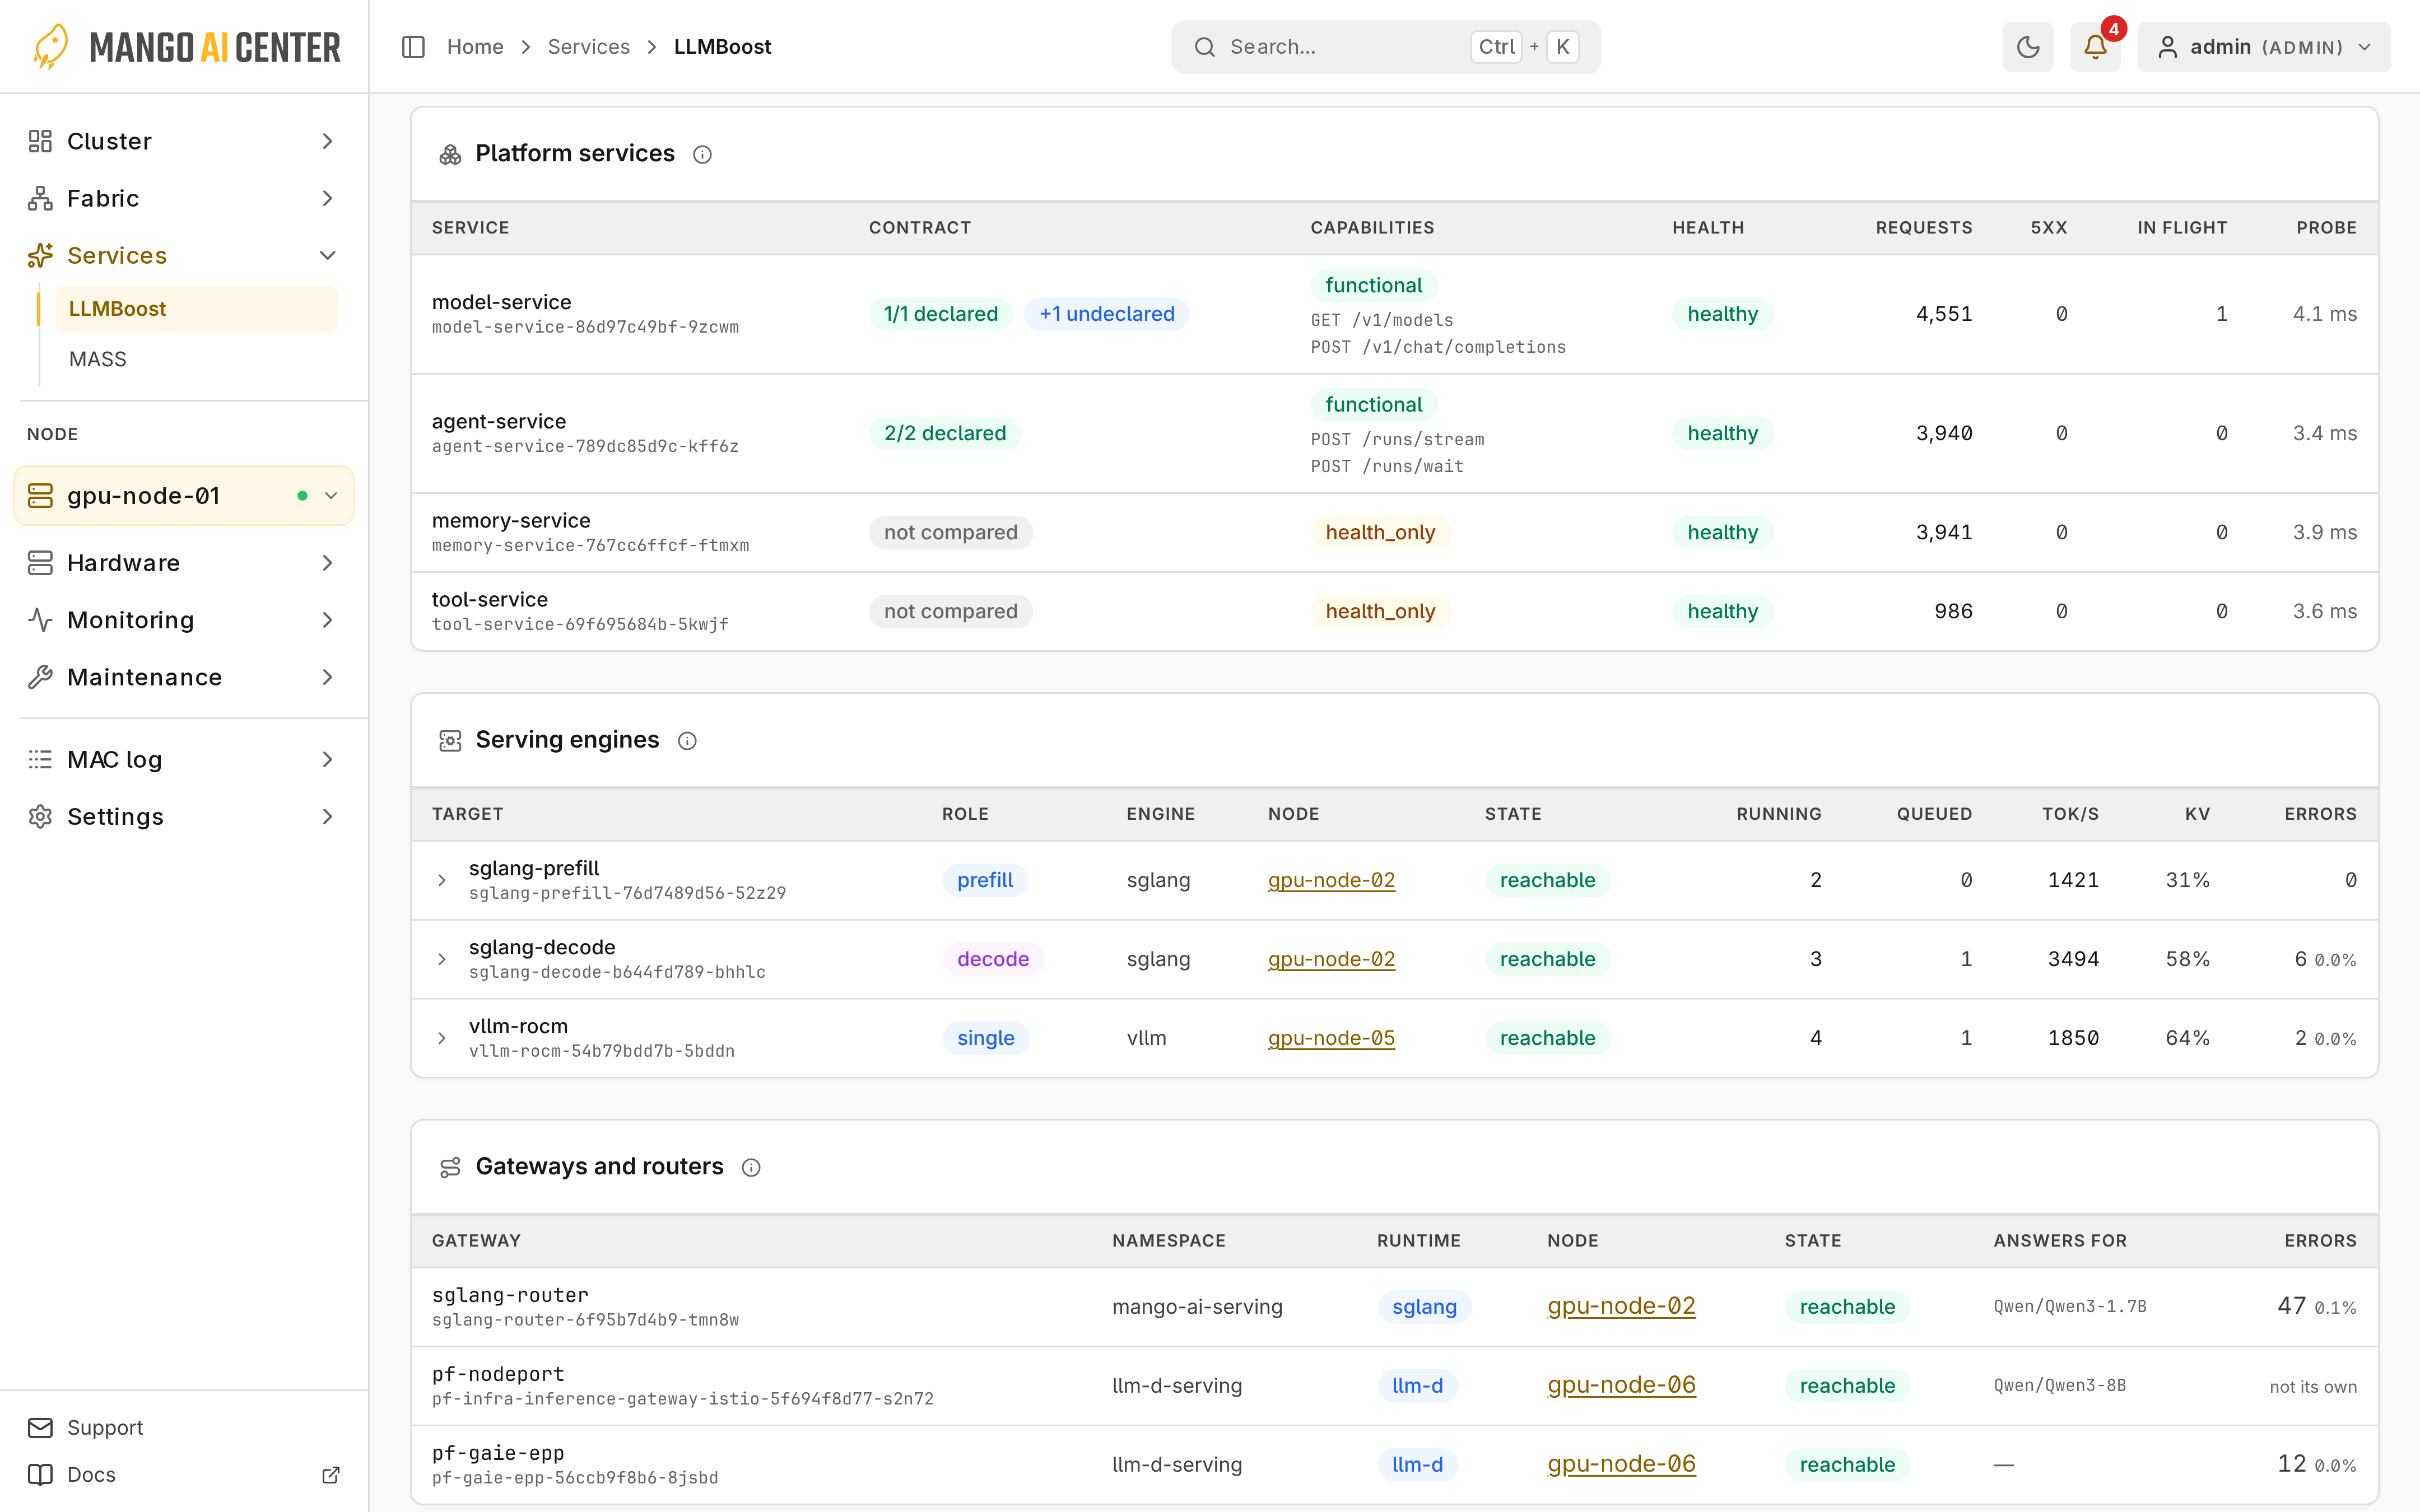Focus the Search input field

1385,47
